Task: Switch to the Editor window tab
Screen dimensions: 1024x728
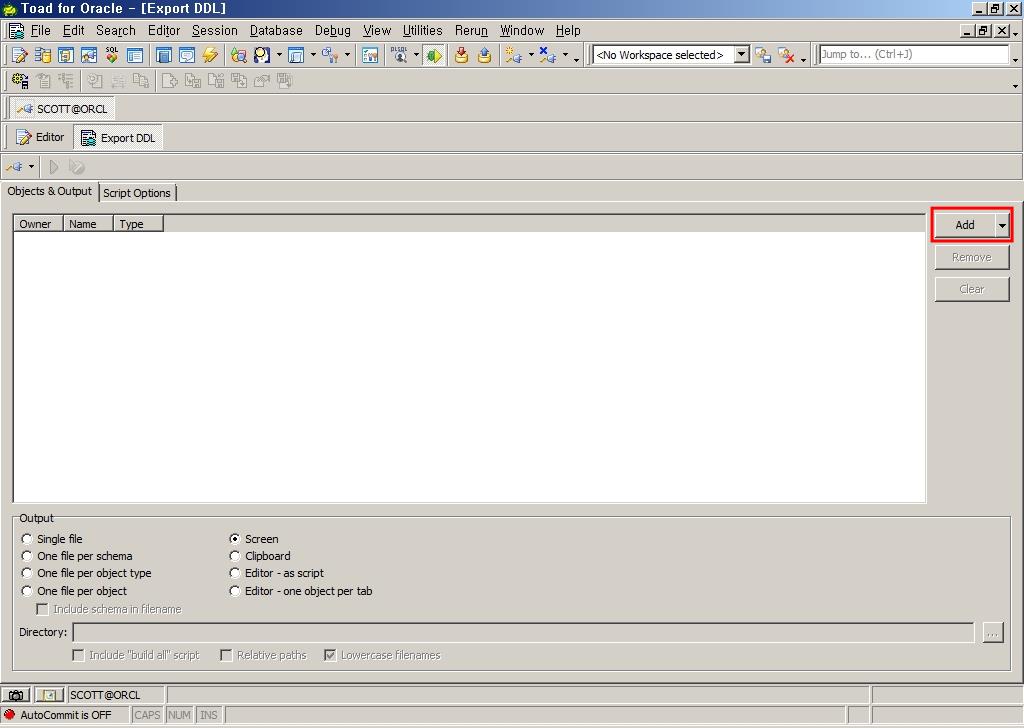Action: (40, 138)
